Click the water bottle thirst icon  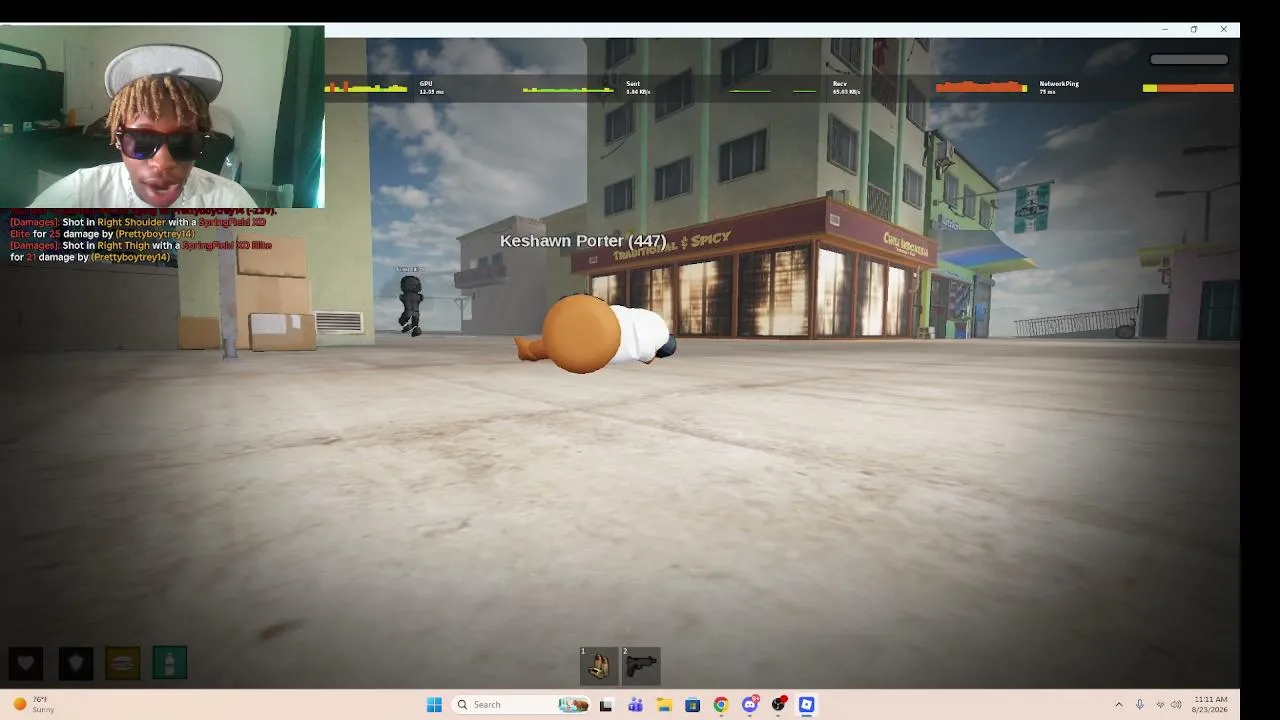pos(170,663)
